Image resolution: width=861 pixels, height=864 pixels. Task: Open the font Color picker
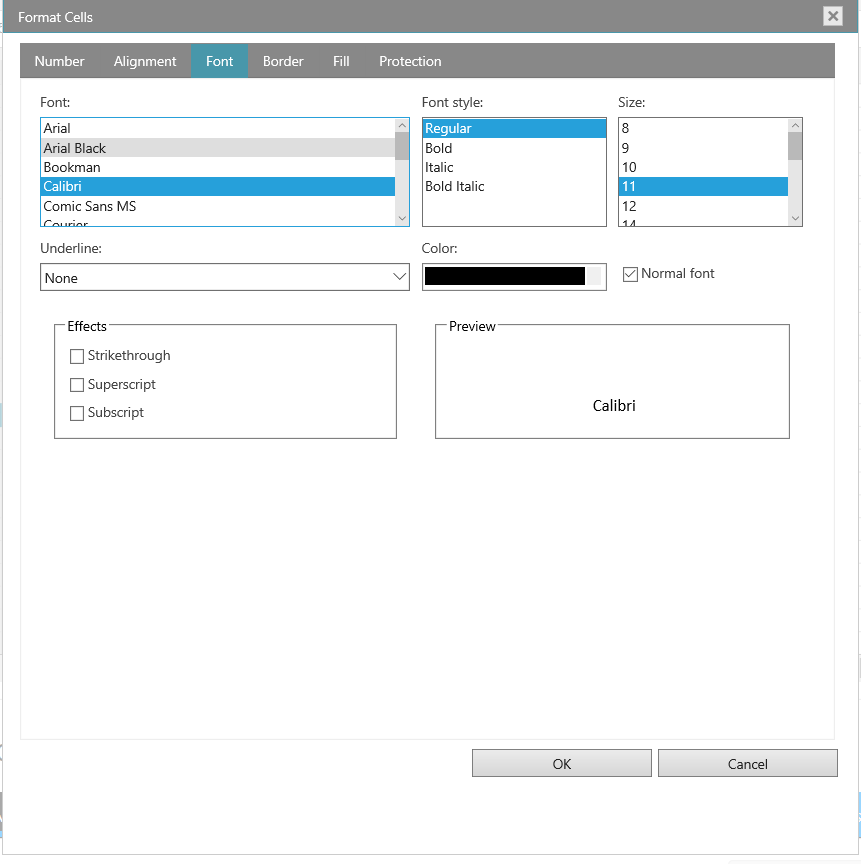click(513, 277)
